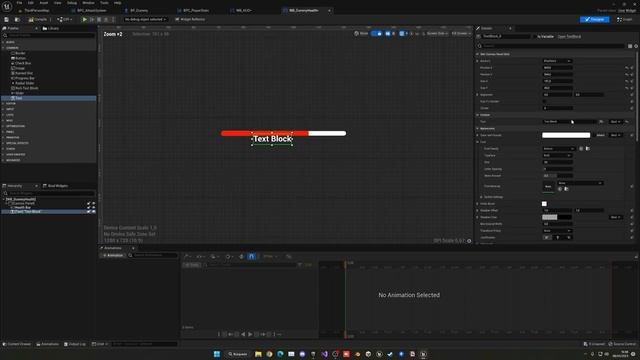The height and width of the screenshot is (360, 640).
Task: Open the Asset menu
Action: [x=44, y=3]
